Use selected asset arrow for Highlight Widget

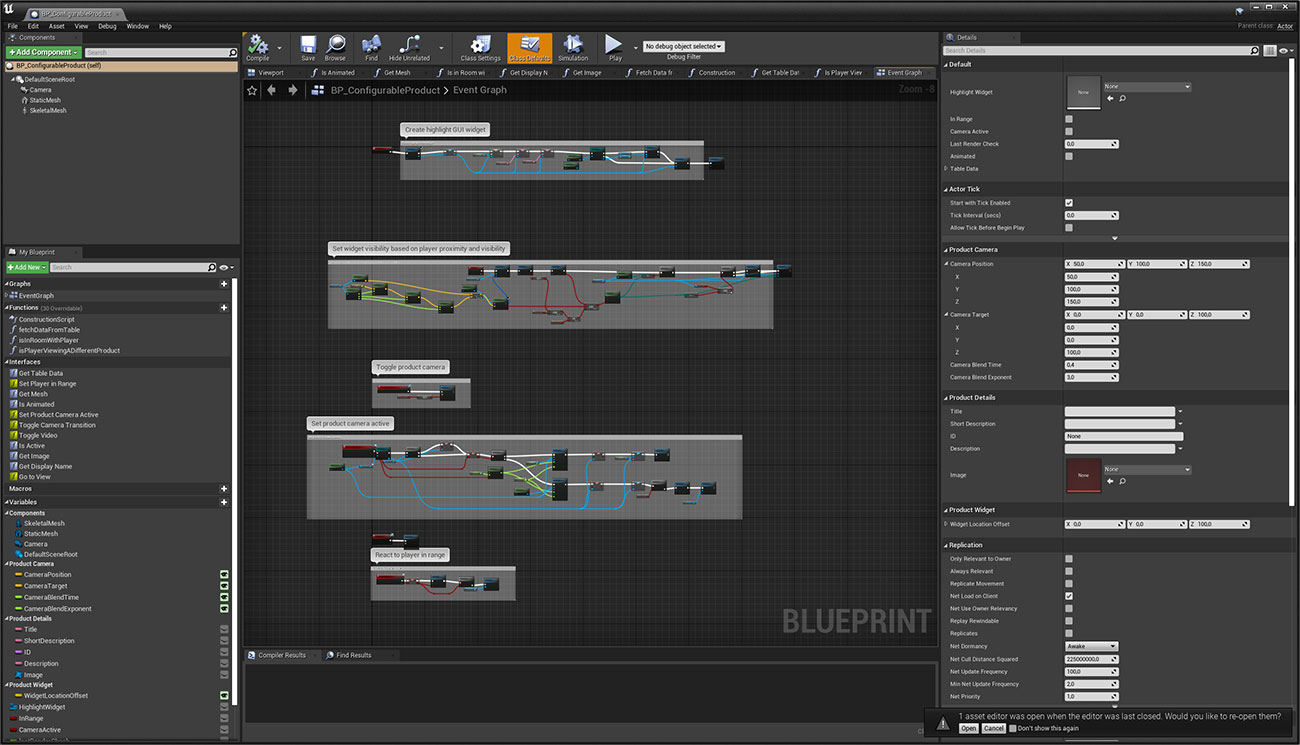click(x=1110, y=98)
